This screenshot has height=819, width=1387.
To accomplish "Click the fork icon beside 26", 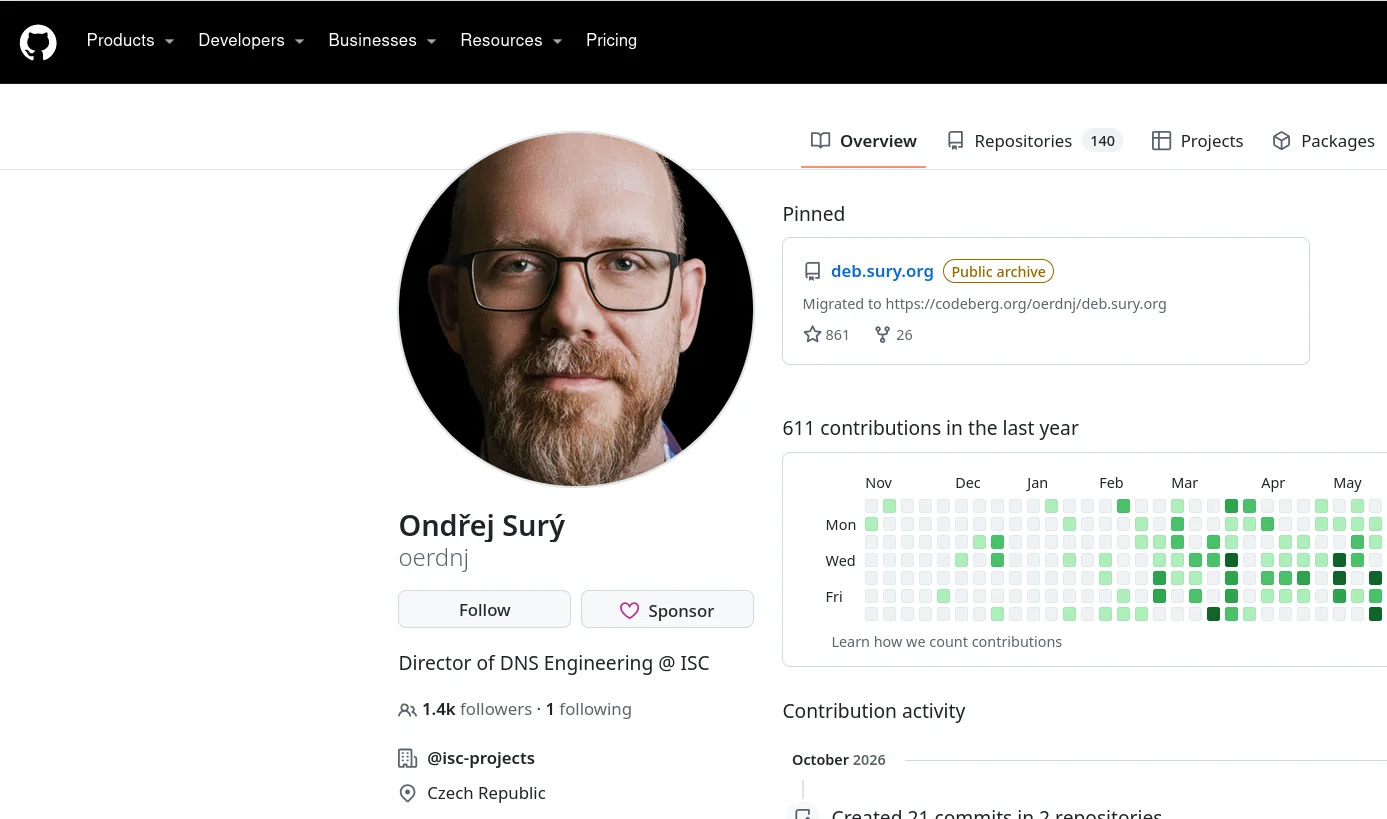I will tap(882, 334).
